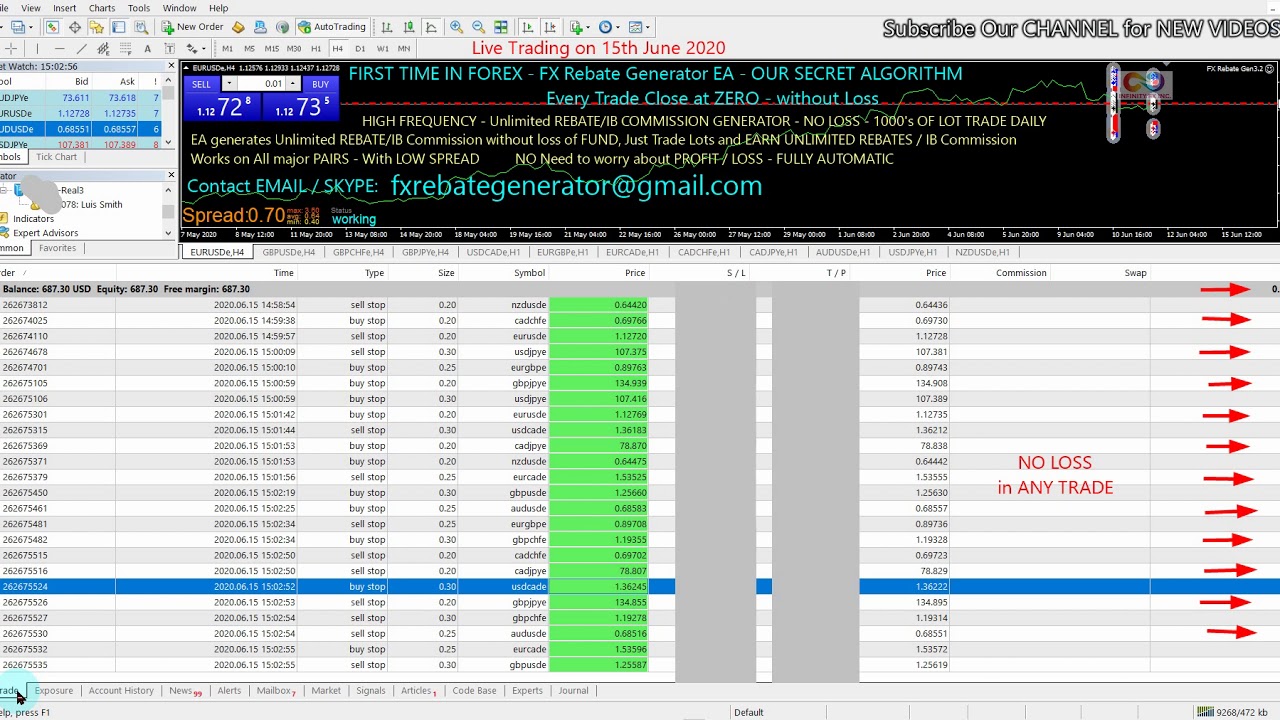Open the MetaEditor book icon
Screen dimensions: 1280x720
[x=238, y=27]
